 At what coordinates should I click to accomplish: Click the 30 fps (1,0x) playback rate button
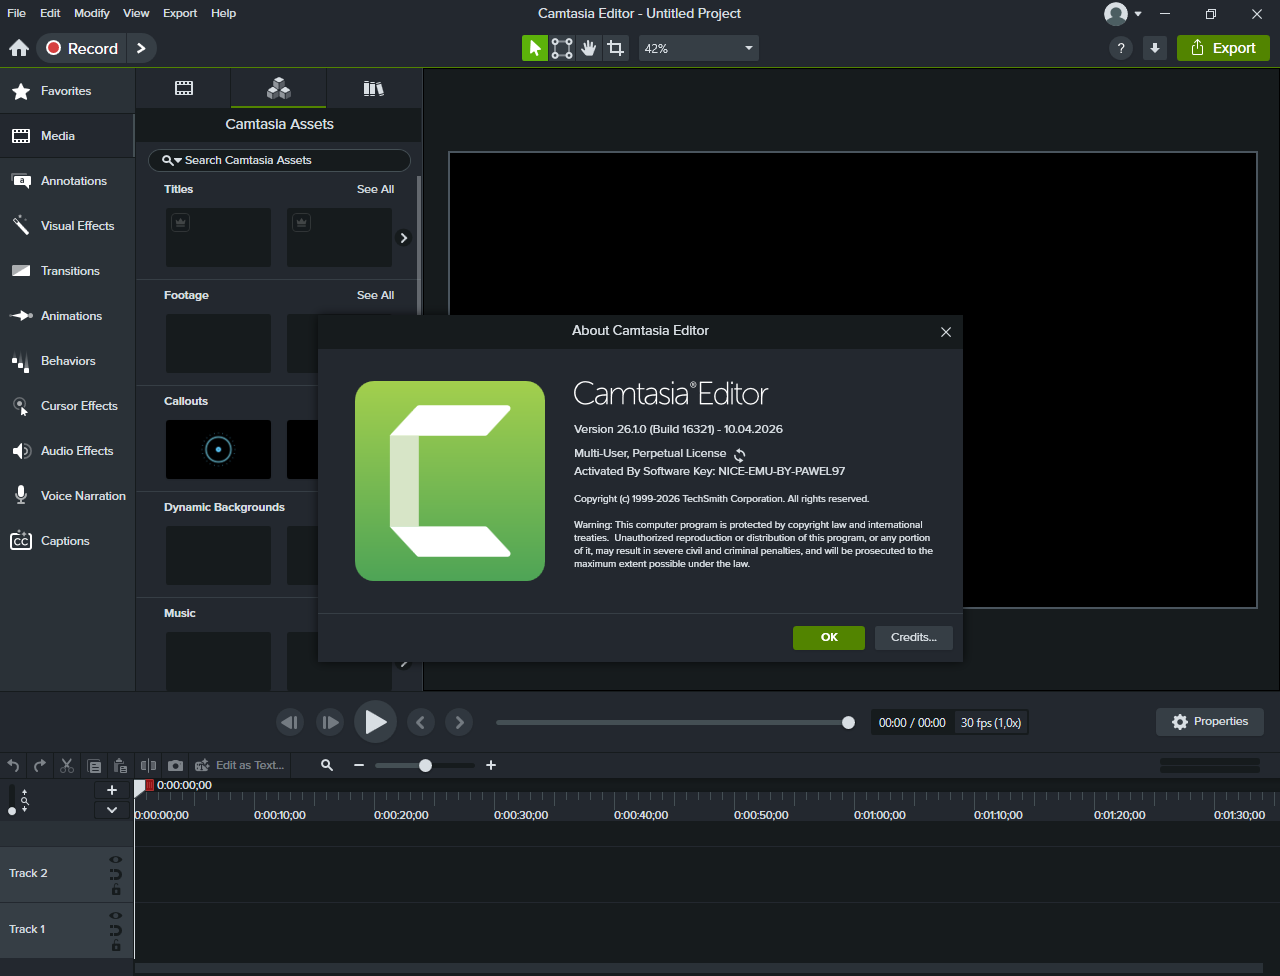coord(991,722)
